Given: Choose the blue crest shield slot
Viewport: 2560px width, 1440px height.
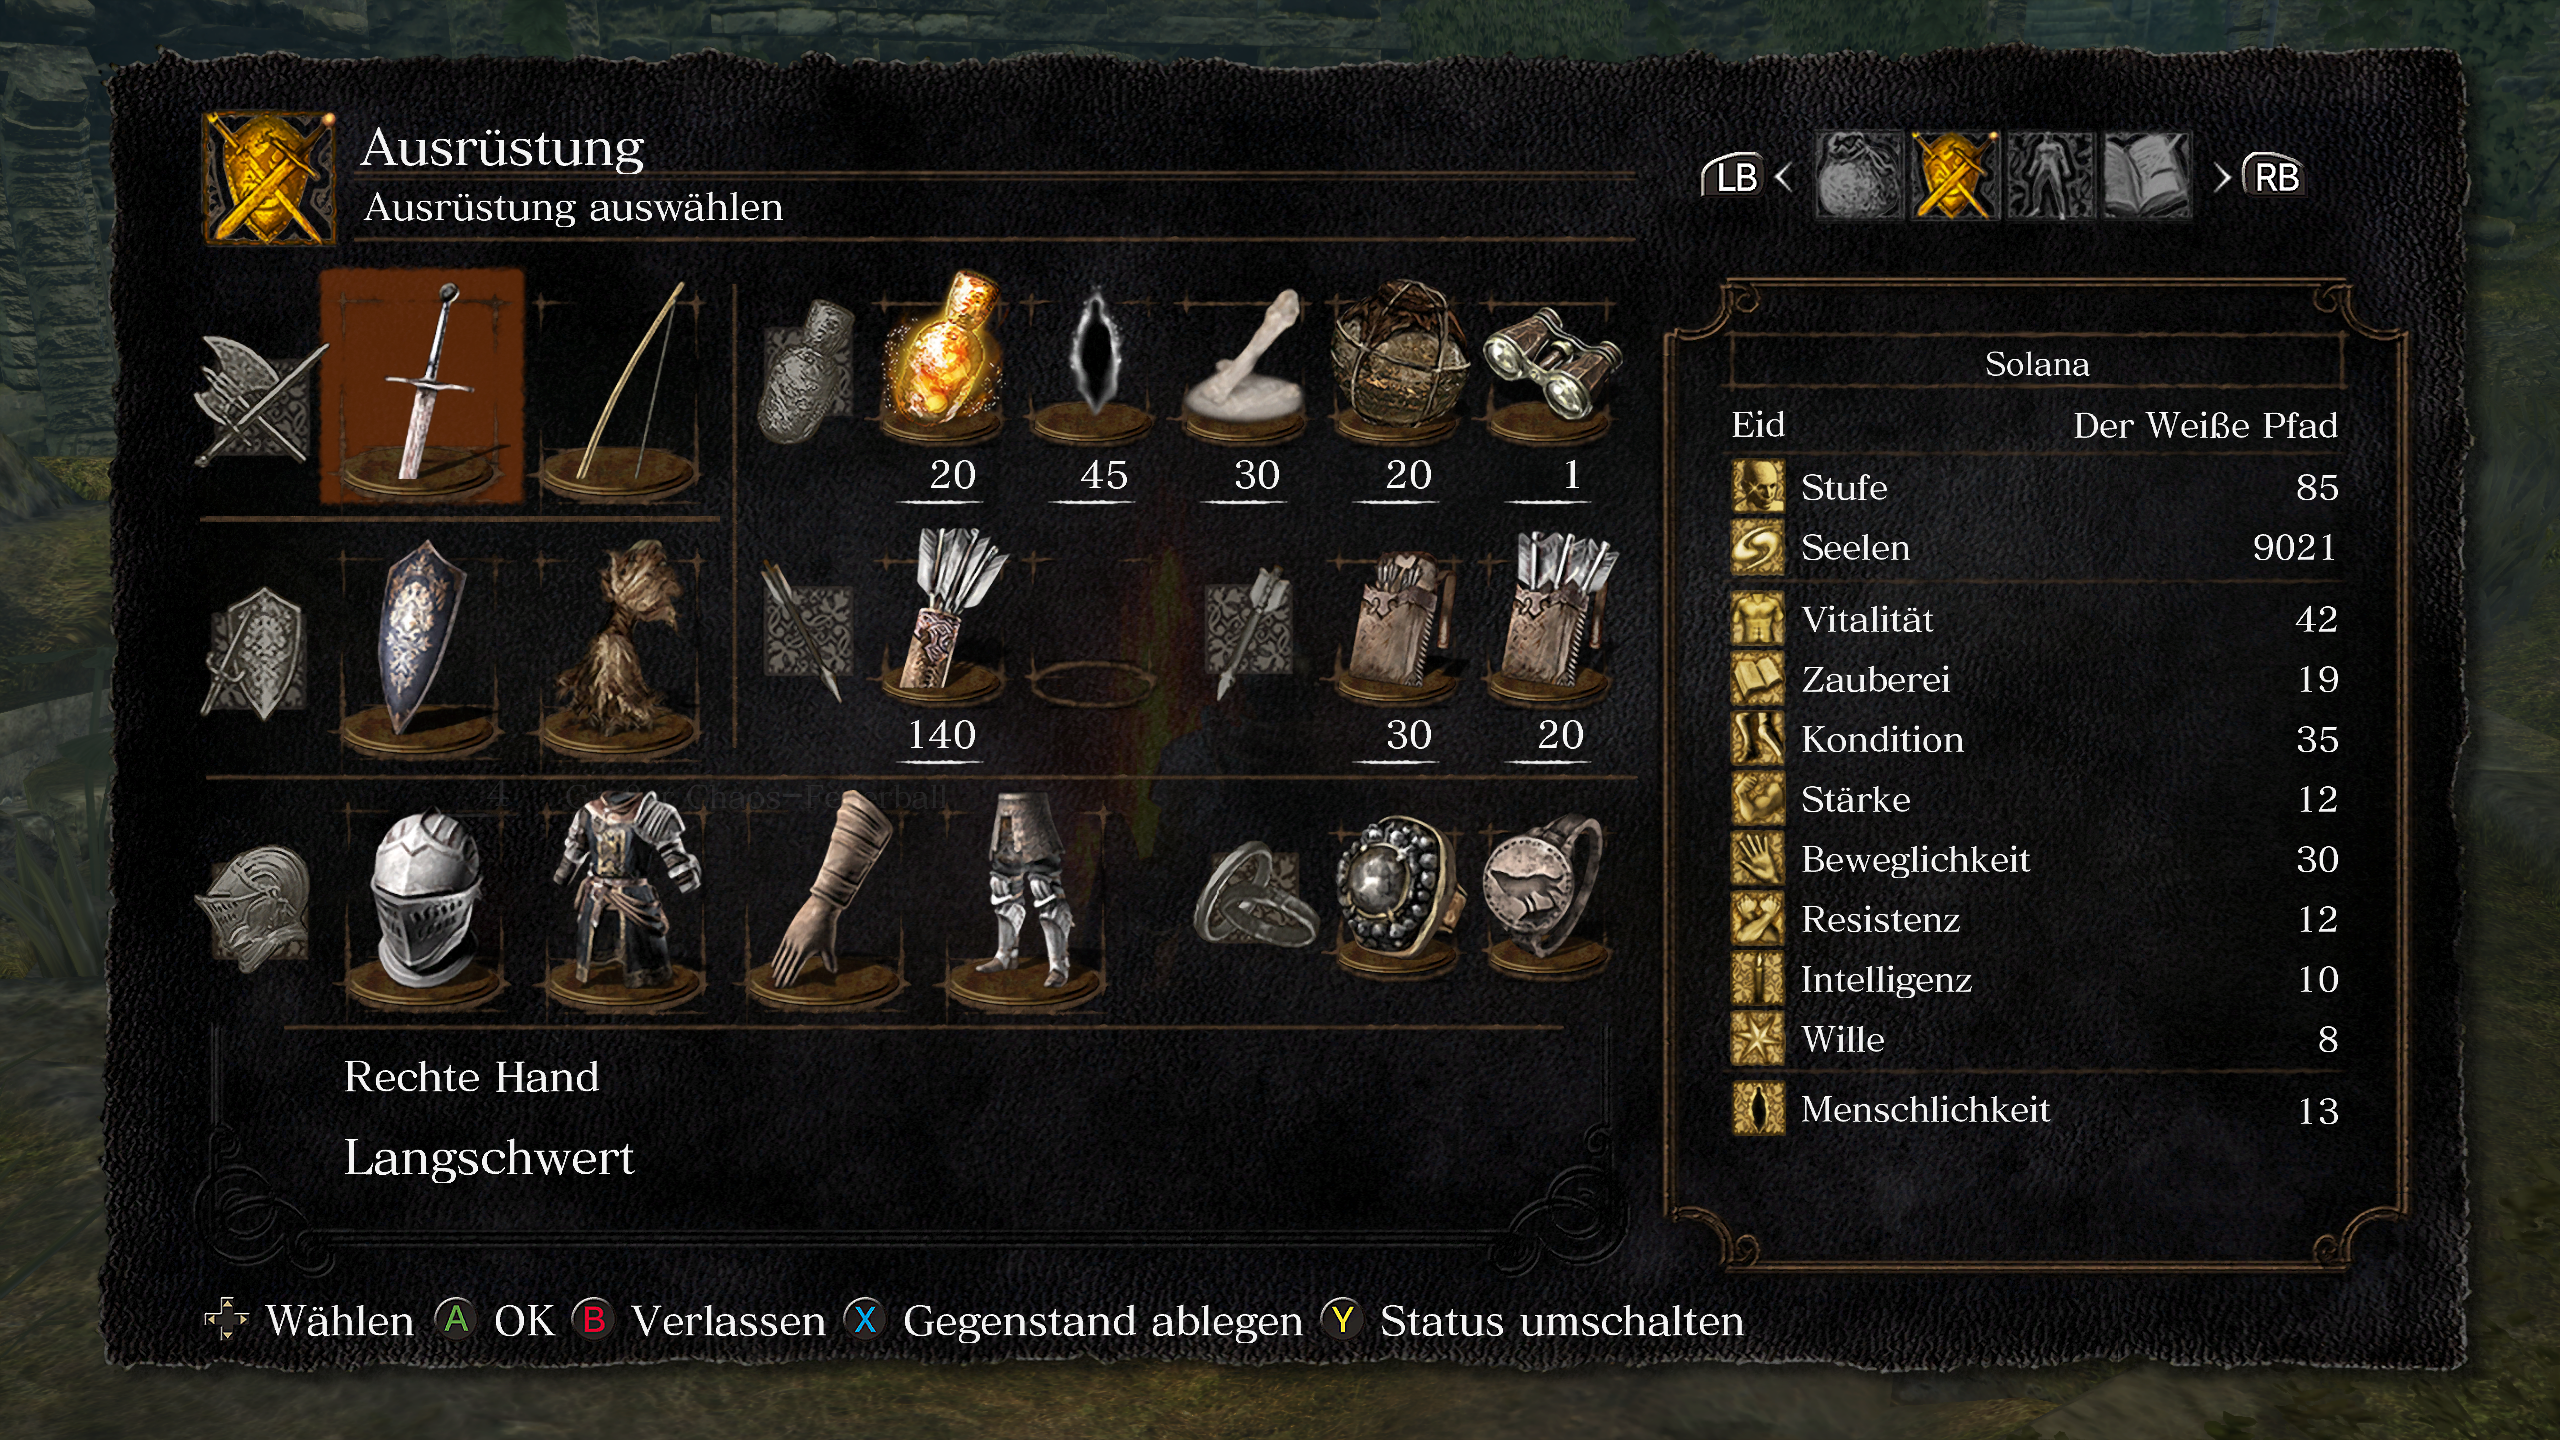Looking at the screenshot, I should click(x=421, y=648).
